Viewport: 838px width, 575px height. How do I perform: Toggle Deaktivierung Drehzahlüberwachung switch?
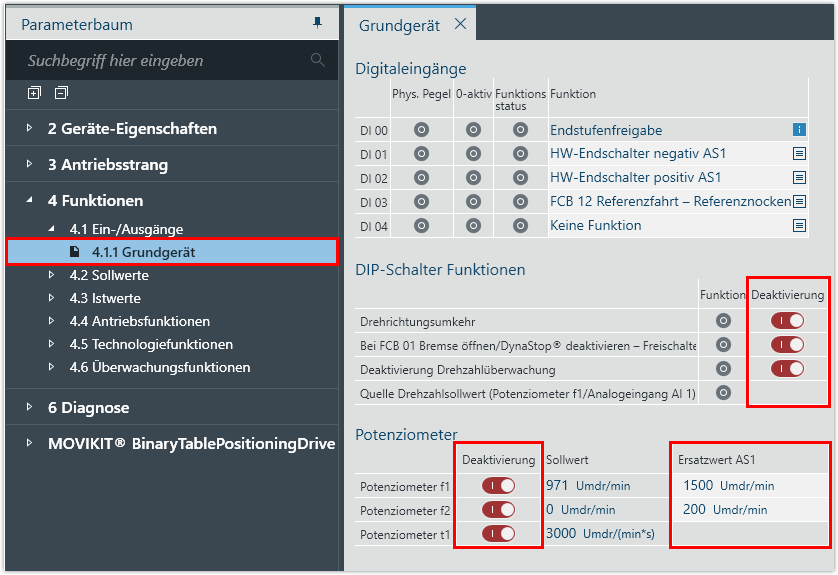787,369
